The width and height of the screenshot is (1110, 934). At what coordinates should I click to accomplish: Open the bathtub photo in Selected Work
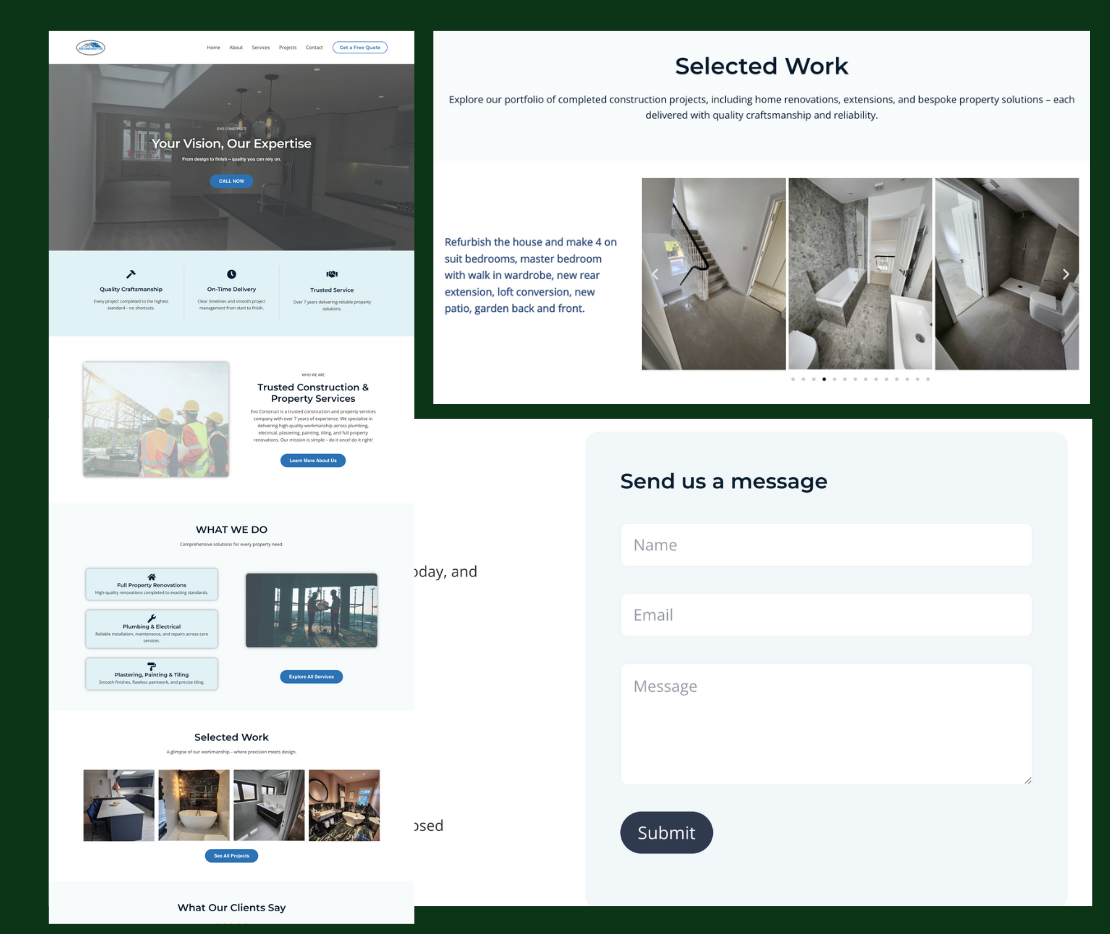[195, 805]
